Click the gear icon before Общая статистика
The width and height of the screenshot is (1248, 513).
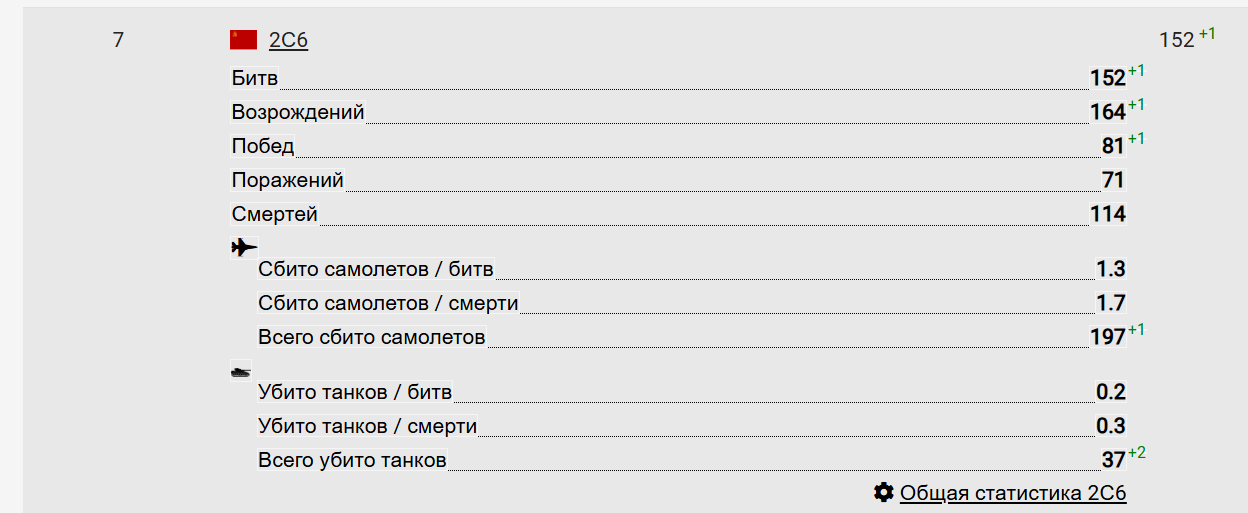click(x=883, y=492)
